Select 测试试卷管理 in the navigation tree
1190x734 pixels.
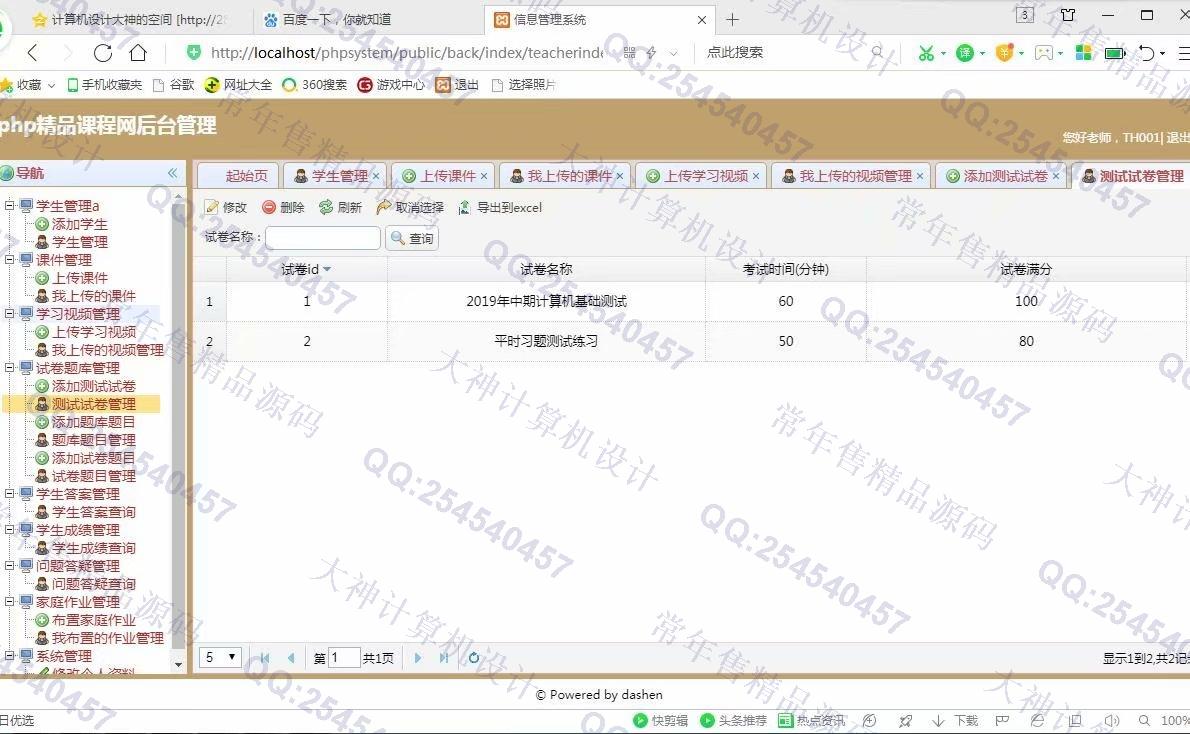(93, 404)
